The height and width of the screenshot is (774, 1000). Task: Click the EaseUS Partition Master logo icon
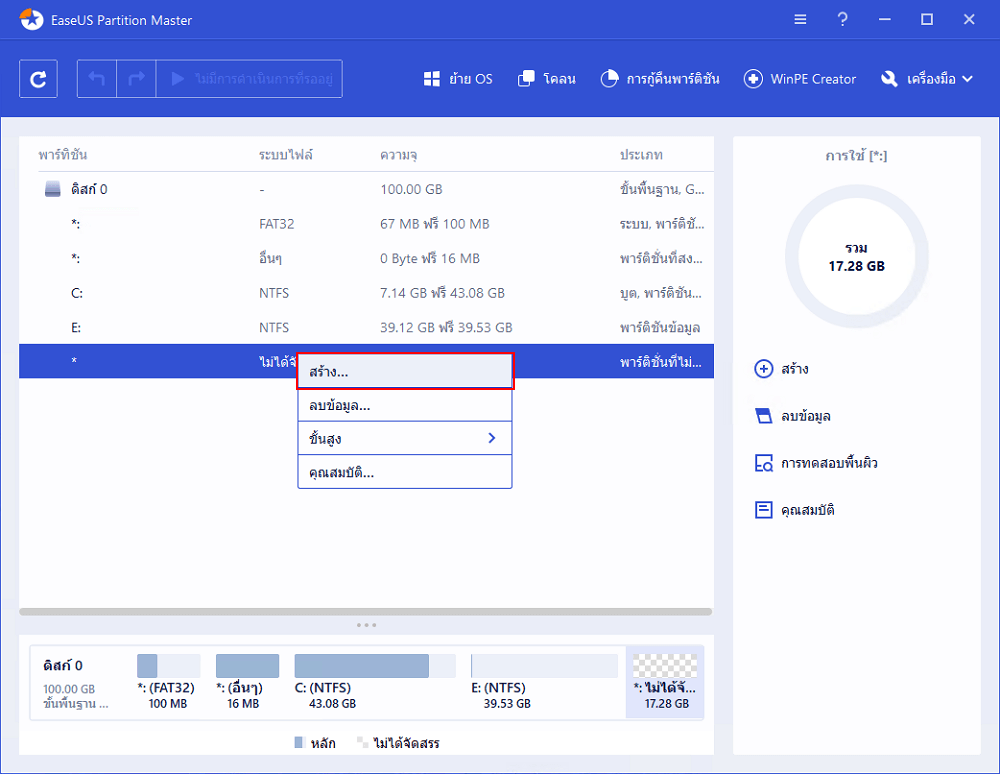point(31,20)
